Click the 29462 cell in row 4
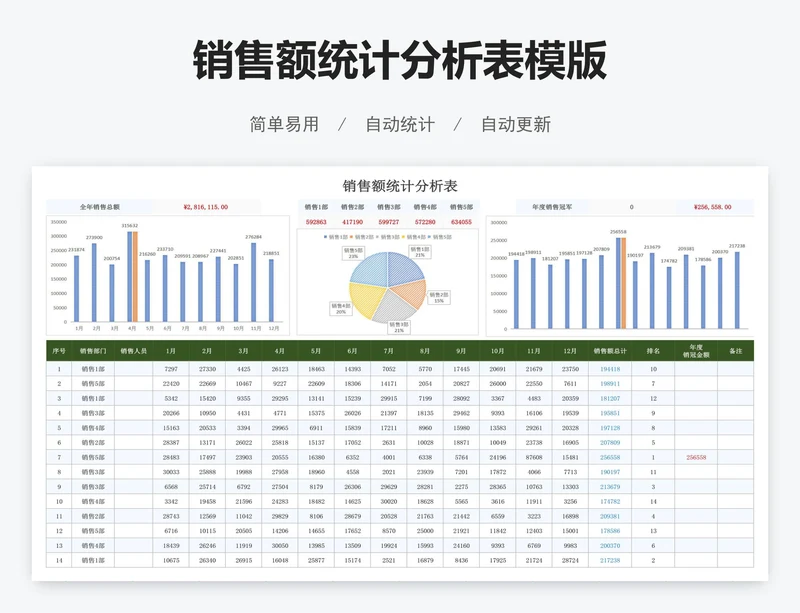Image resolution: width=800 pixels, height=613 pixels. pos(461,413)
